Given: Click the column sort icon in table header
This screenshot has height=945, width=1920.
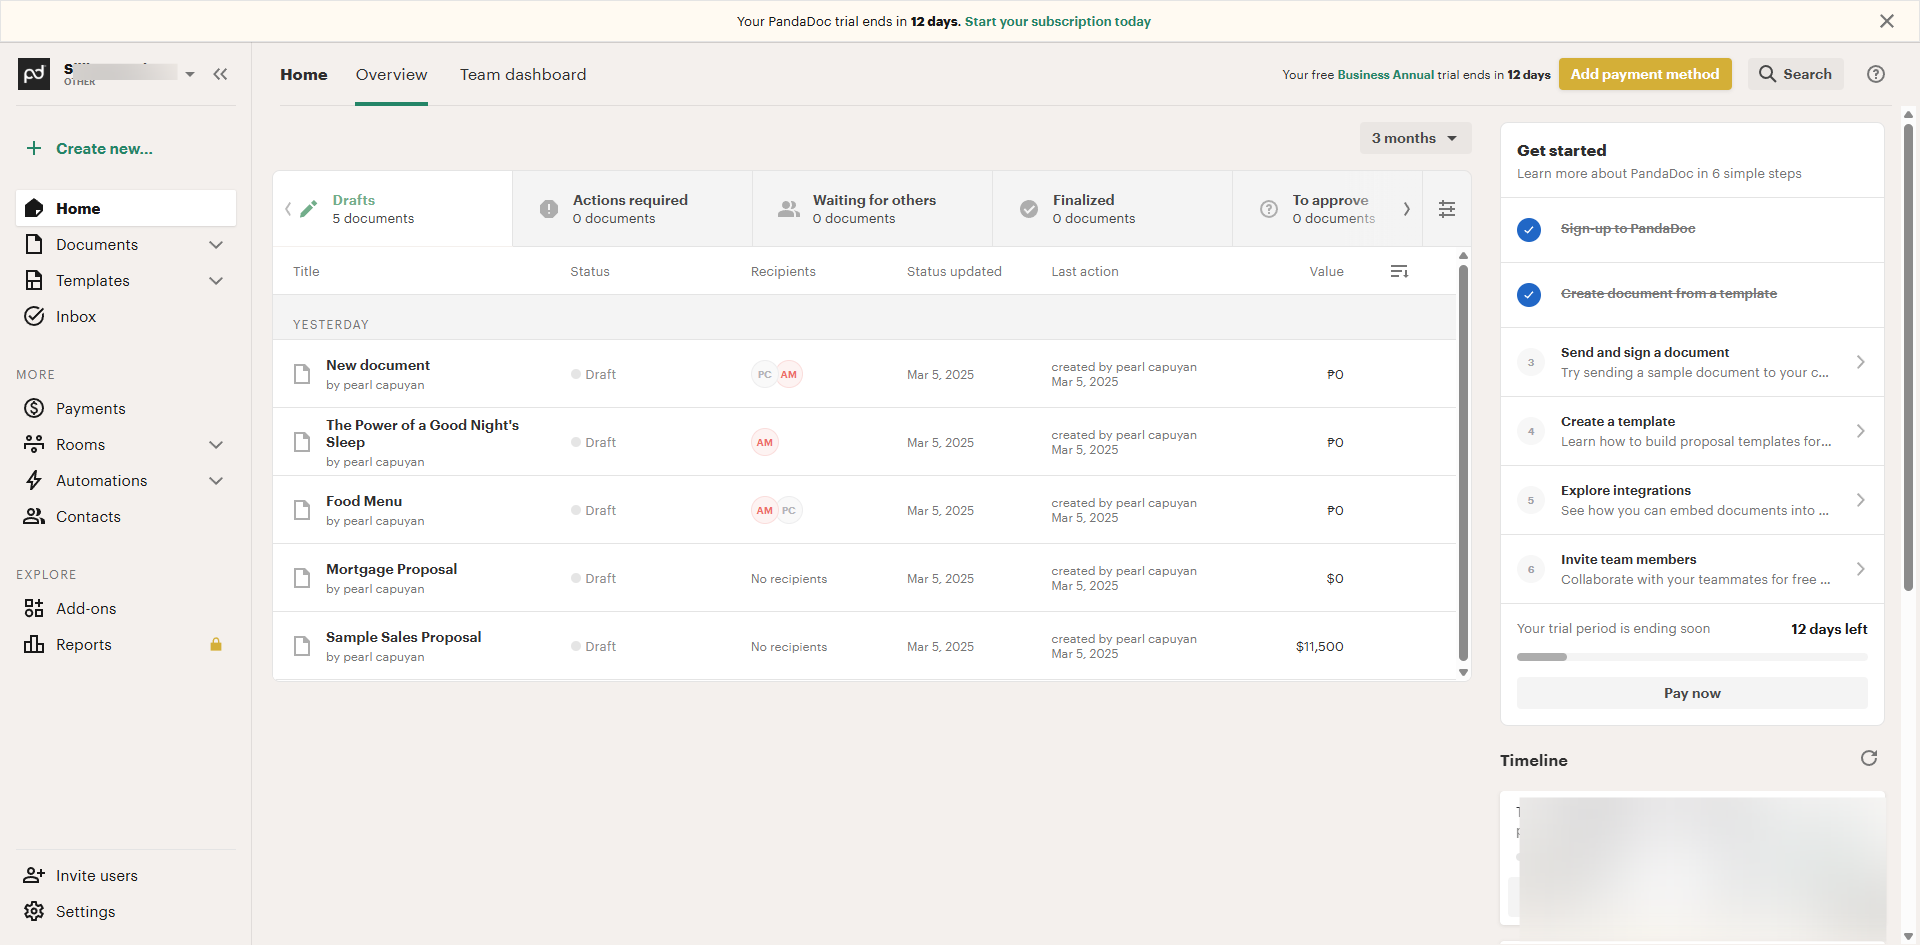Looking at the screenshot, I should [1399, 271].
